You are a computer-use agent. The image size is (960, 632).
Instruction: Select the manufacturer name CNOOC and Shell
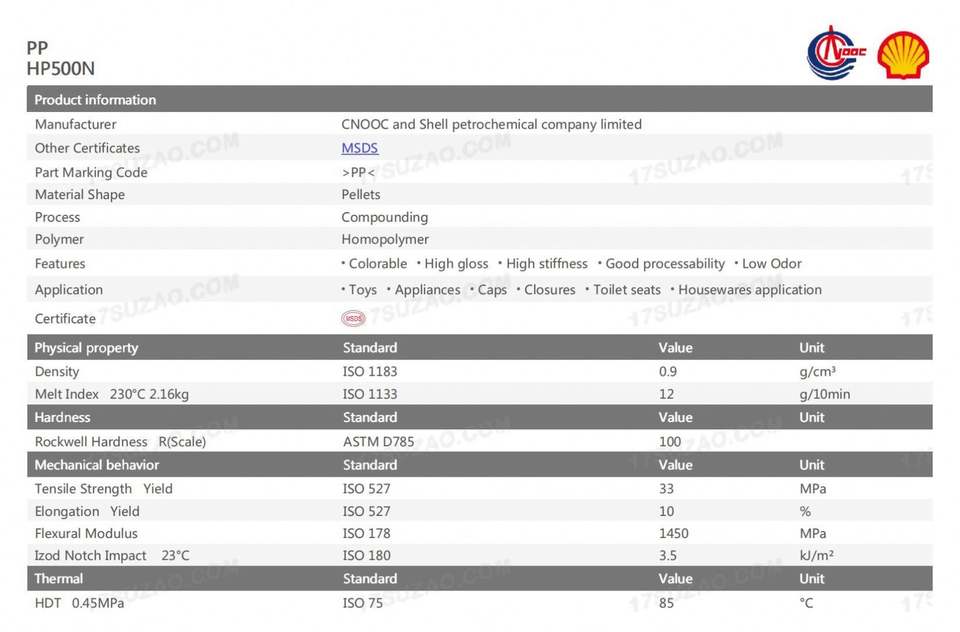[x=492, y=124]
